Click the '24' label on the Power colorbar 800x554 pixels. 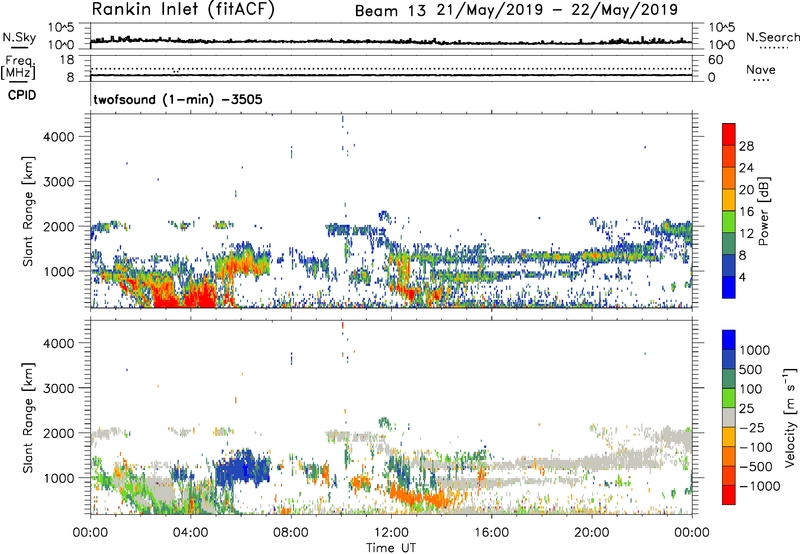746,168
